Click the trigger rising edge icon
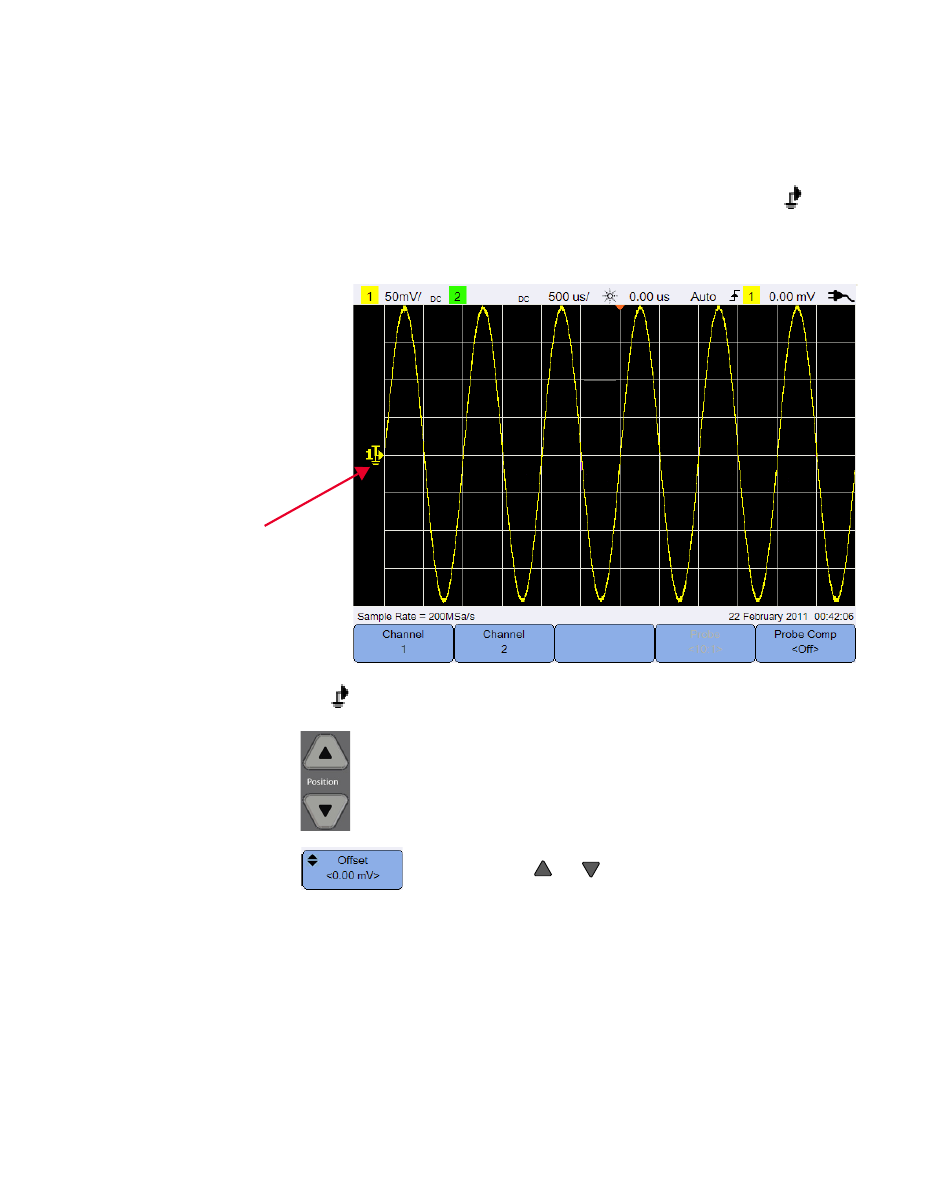Screen dimensions: 950x1177 [735, 296]
